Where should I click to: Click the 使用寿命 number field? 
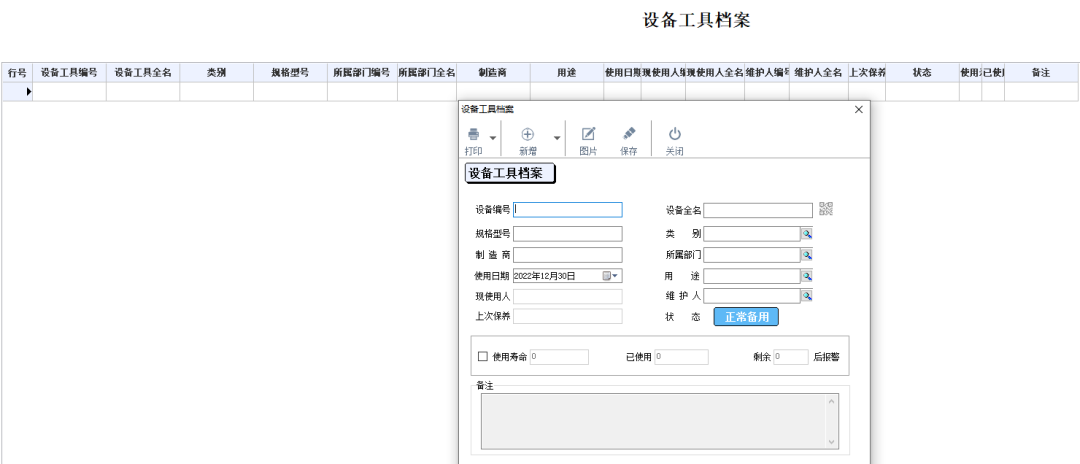[559, 357]
